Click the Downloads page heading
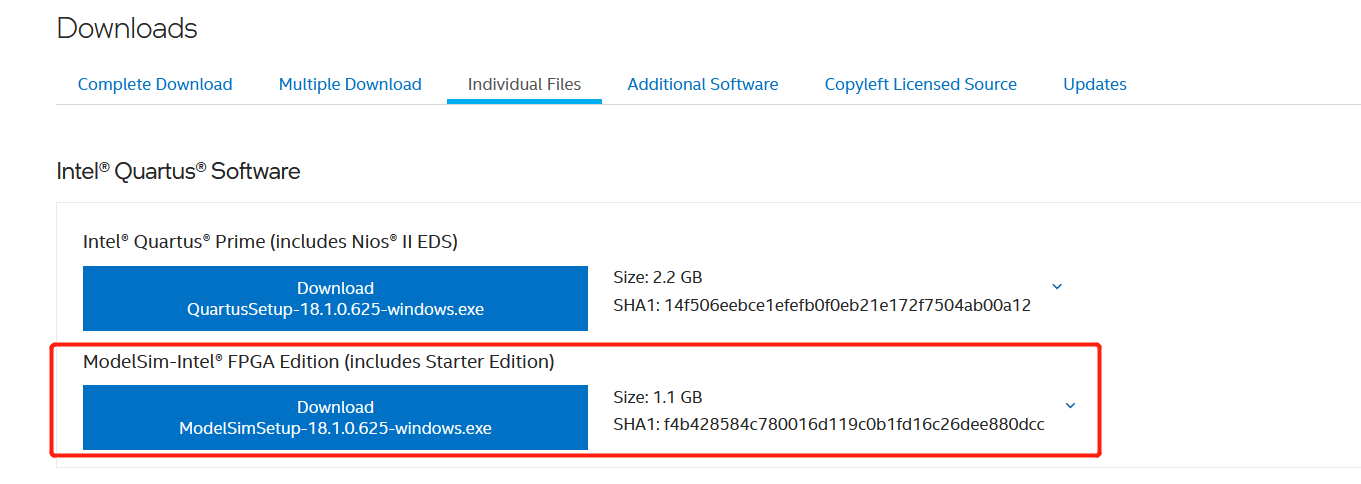The height and width of the screenshot is (484, 1361). point(127,29)
